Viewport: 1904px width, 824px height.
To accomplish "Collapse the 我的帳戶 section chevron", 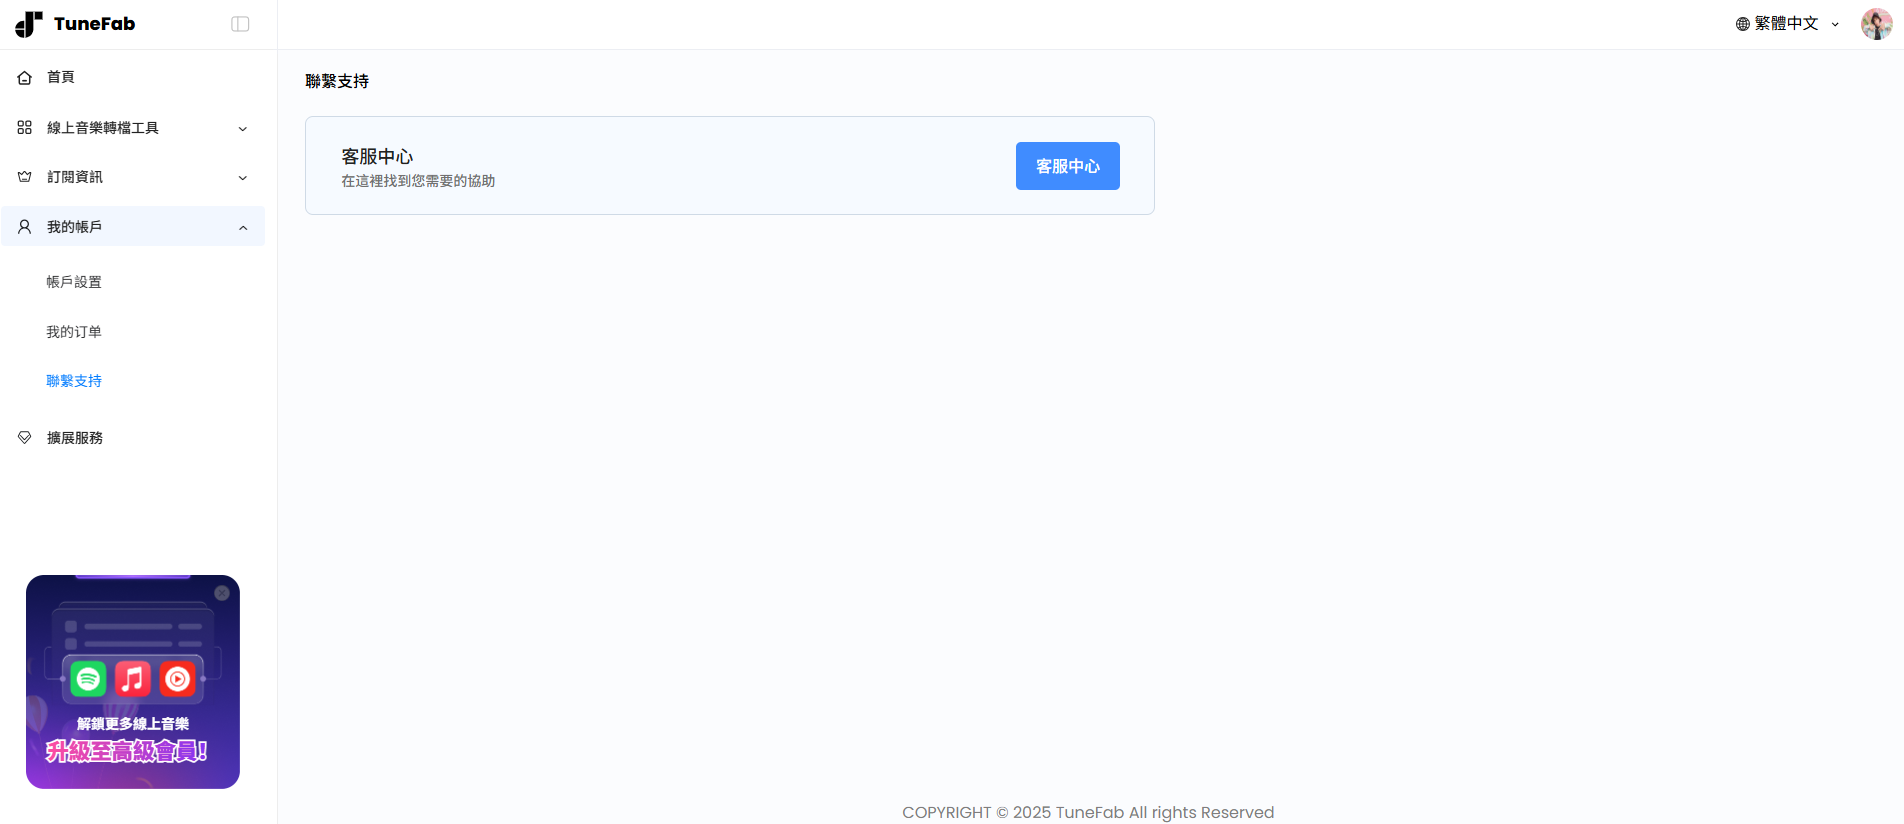I will (x=242, y=228).
